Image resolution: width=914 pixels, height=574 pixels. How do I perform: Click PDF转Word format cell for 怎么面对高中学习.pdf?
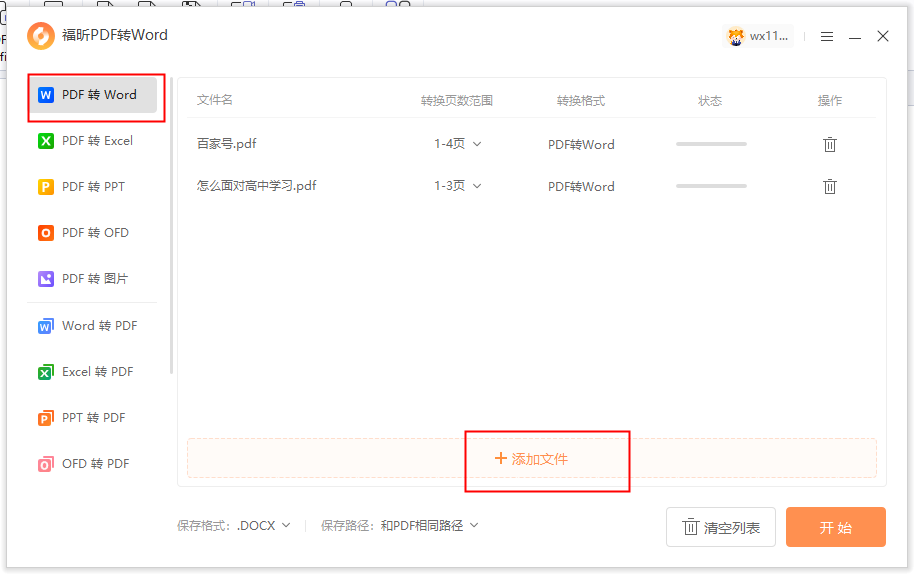pos(581,186)
